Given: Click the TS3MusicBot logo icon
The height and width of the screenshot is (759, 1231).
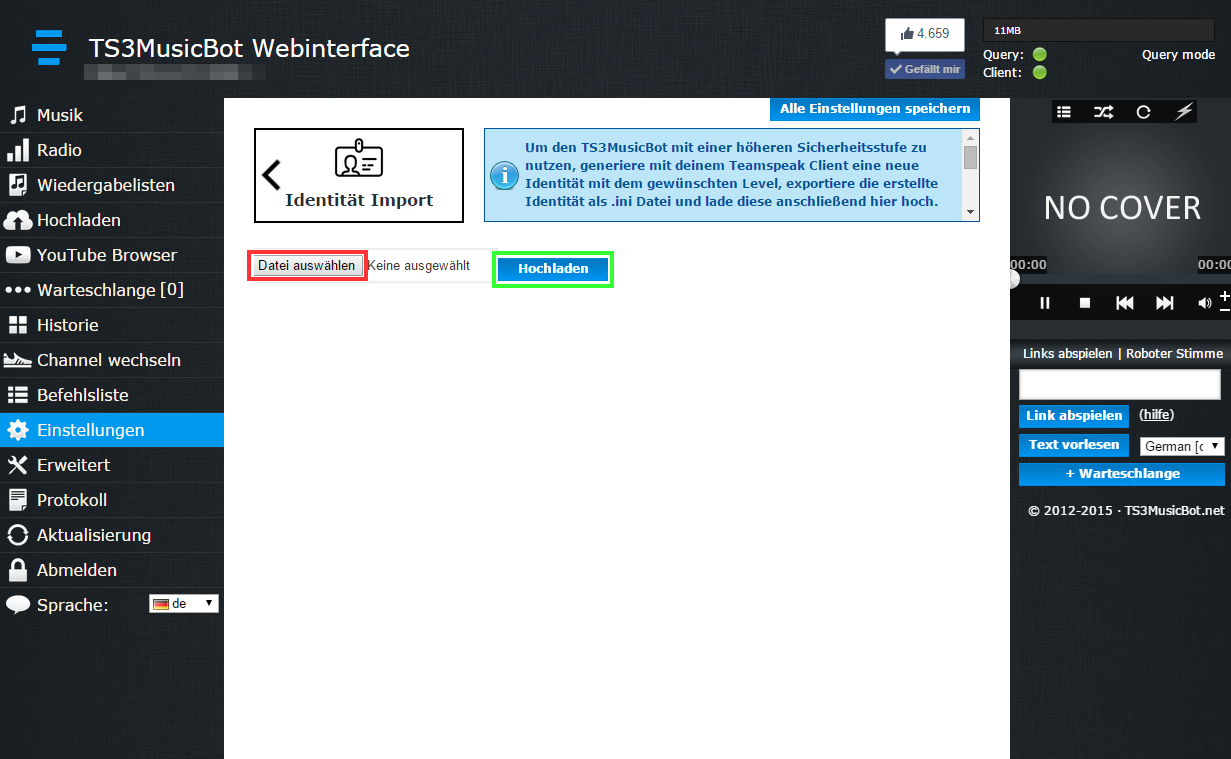Looking at the screenshot, I should [x=49, y=47].
